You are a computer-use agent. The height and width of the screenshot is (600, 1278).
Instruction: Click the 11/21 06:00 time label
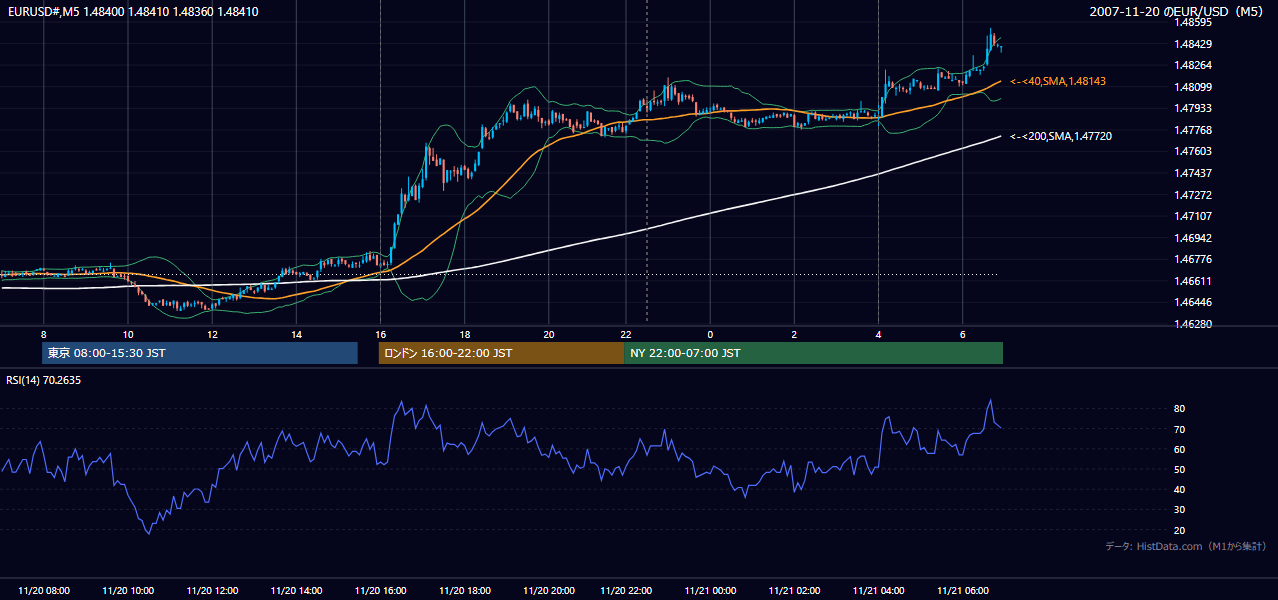962,591
